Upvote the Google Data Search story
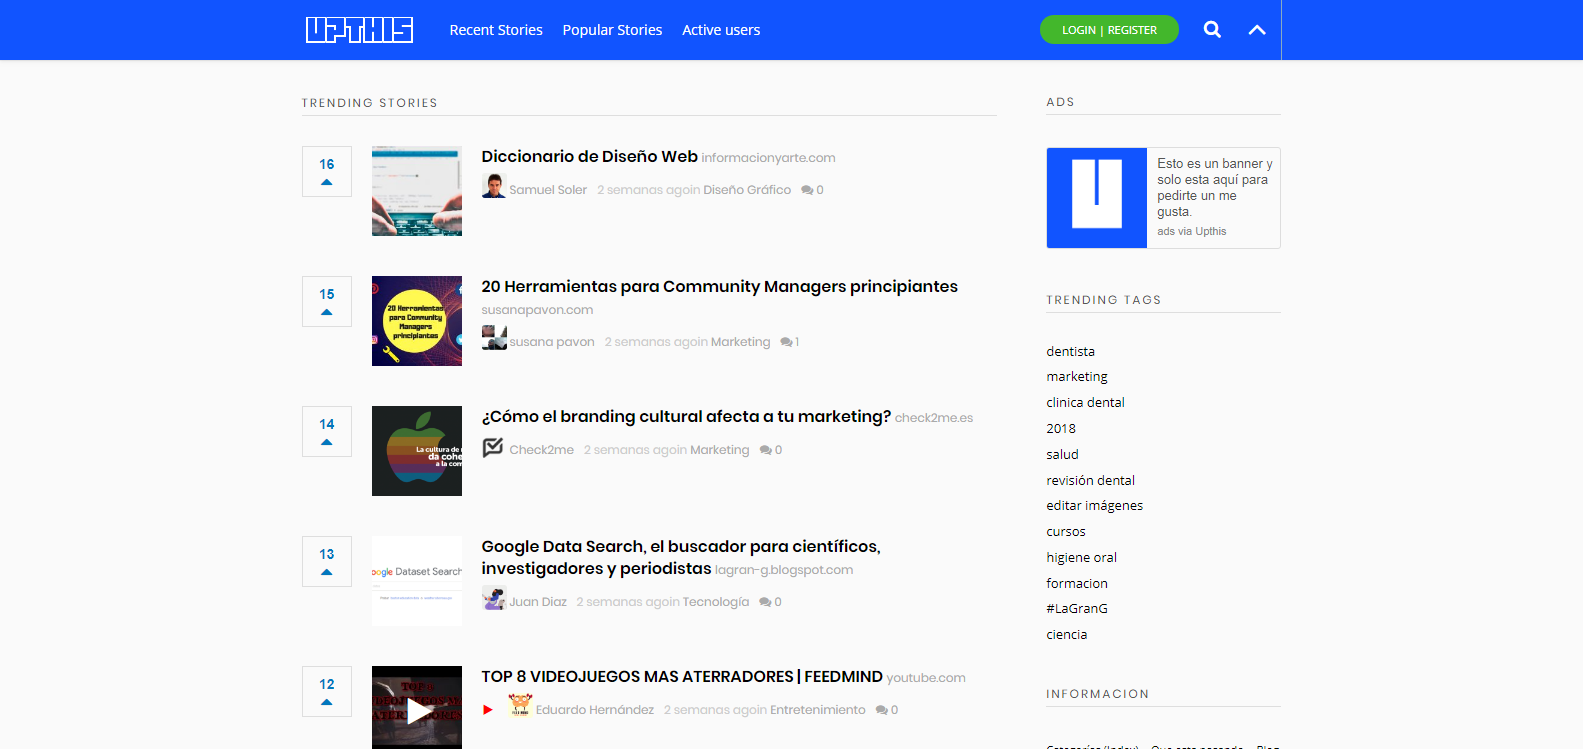Image resolution: width=1583 pixels, height=749 pixels. click(x=327, y=561)
